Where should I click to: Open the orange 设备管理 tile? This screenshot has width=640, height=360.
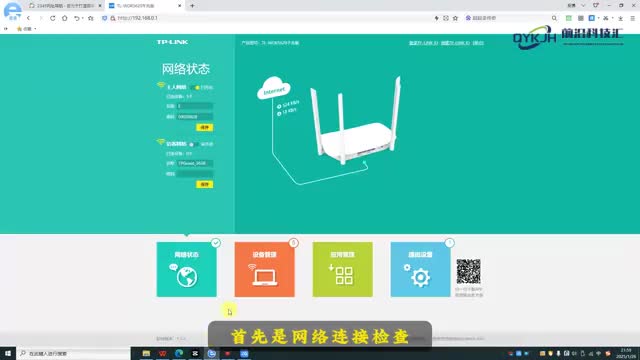pos(264,269)
